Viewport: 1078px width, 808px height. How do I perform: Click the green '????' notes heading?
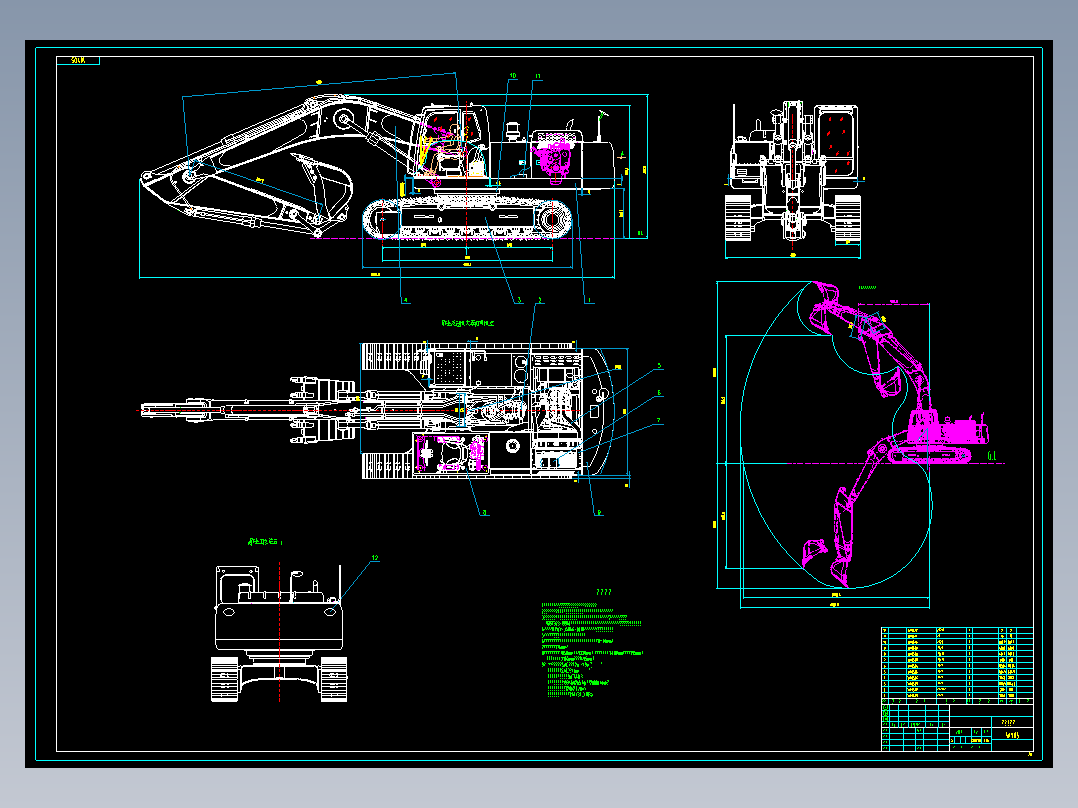[604, 591]
